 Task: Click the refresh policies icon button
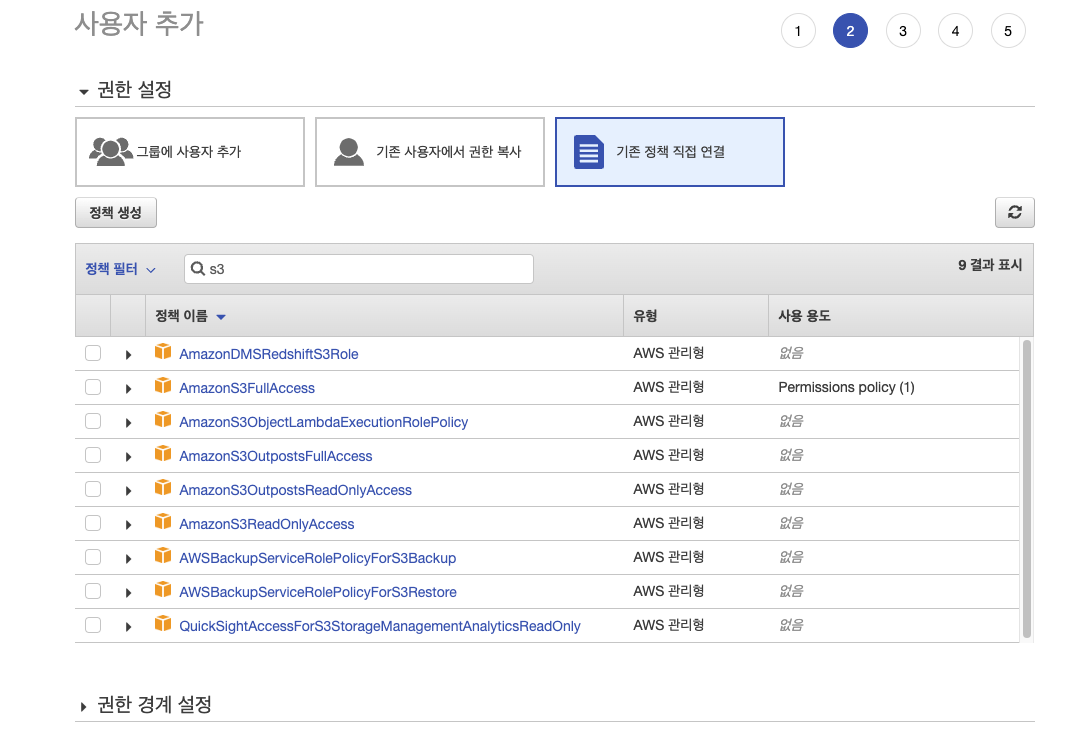(1014, 212)
